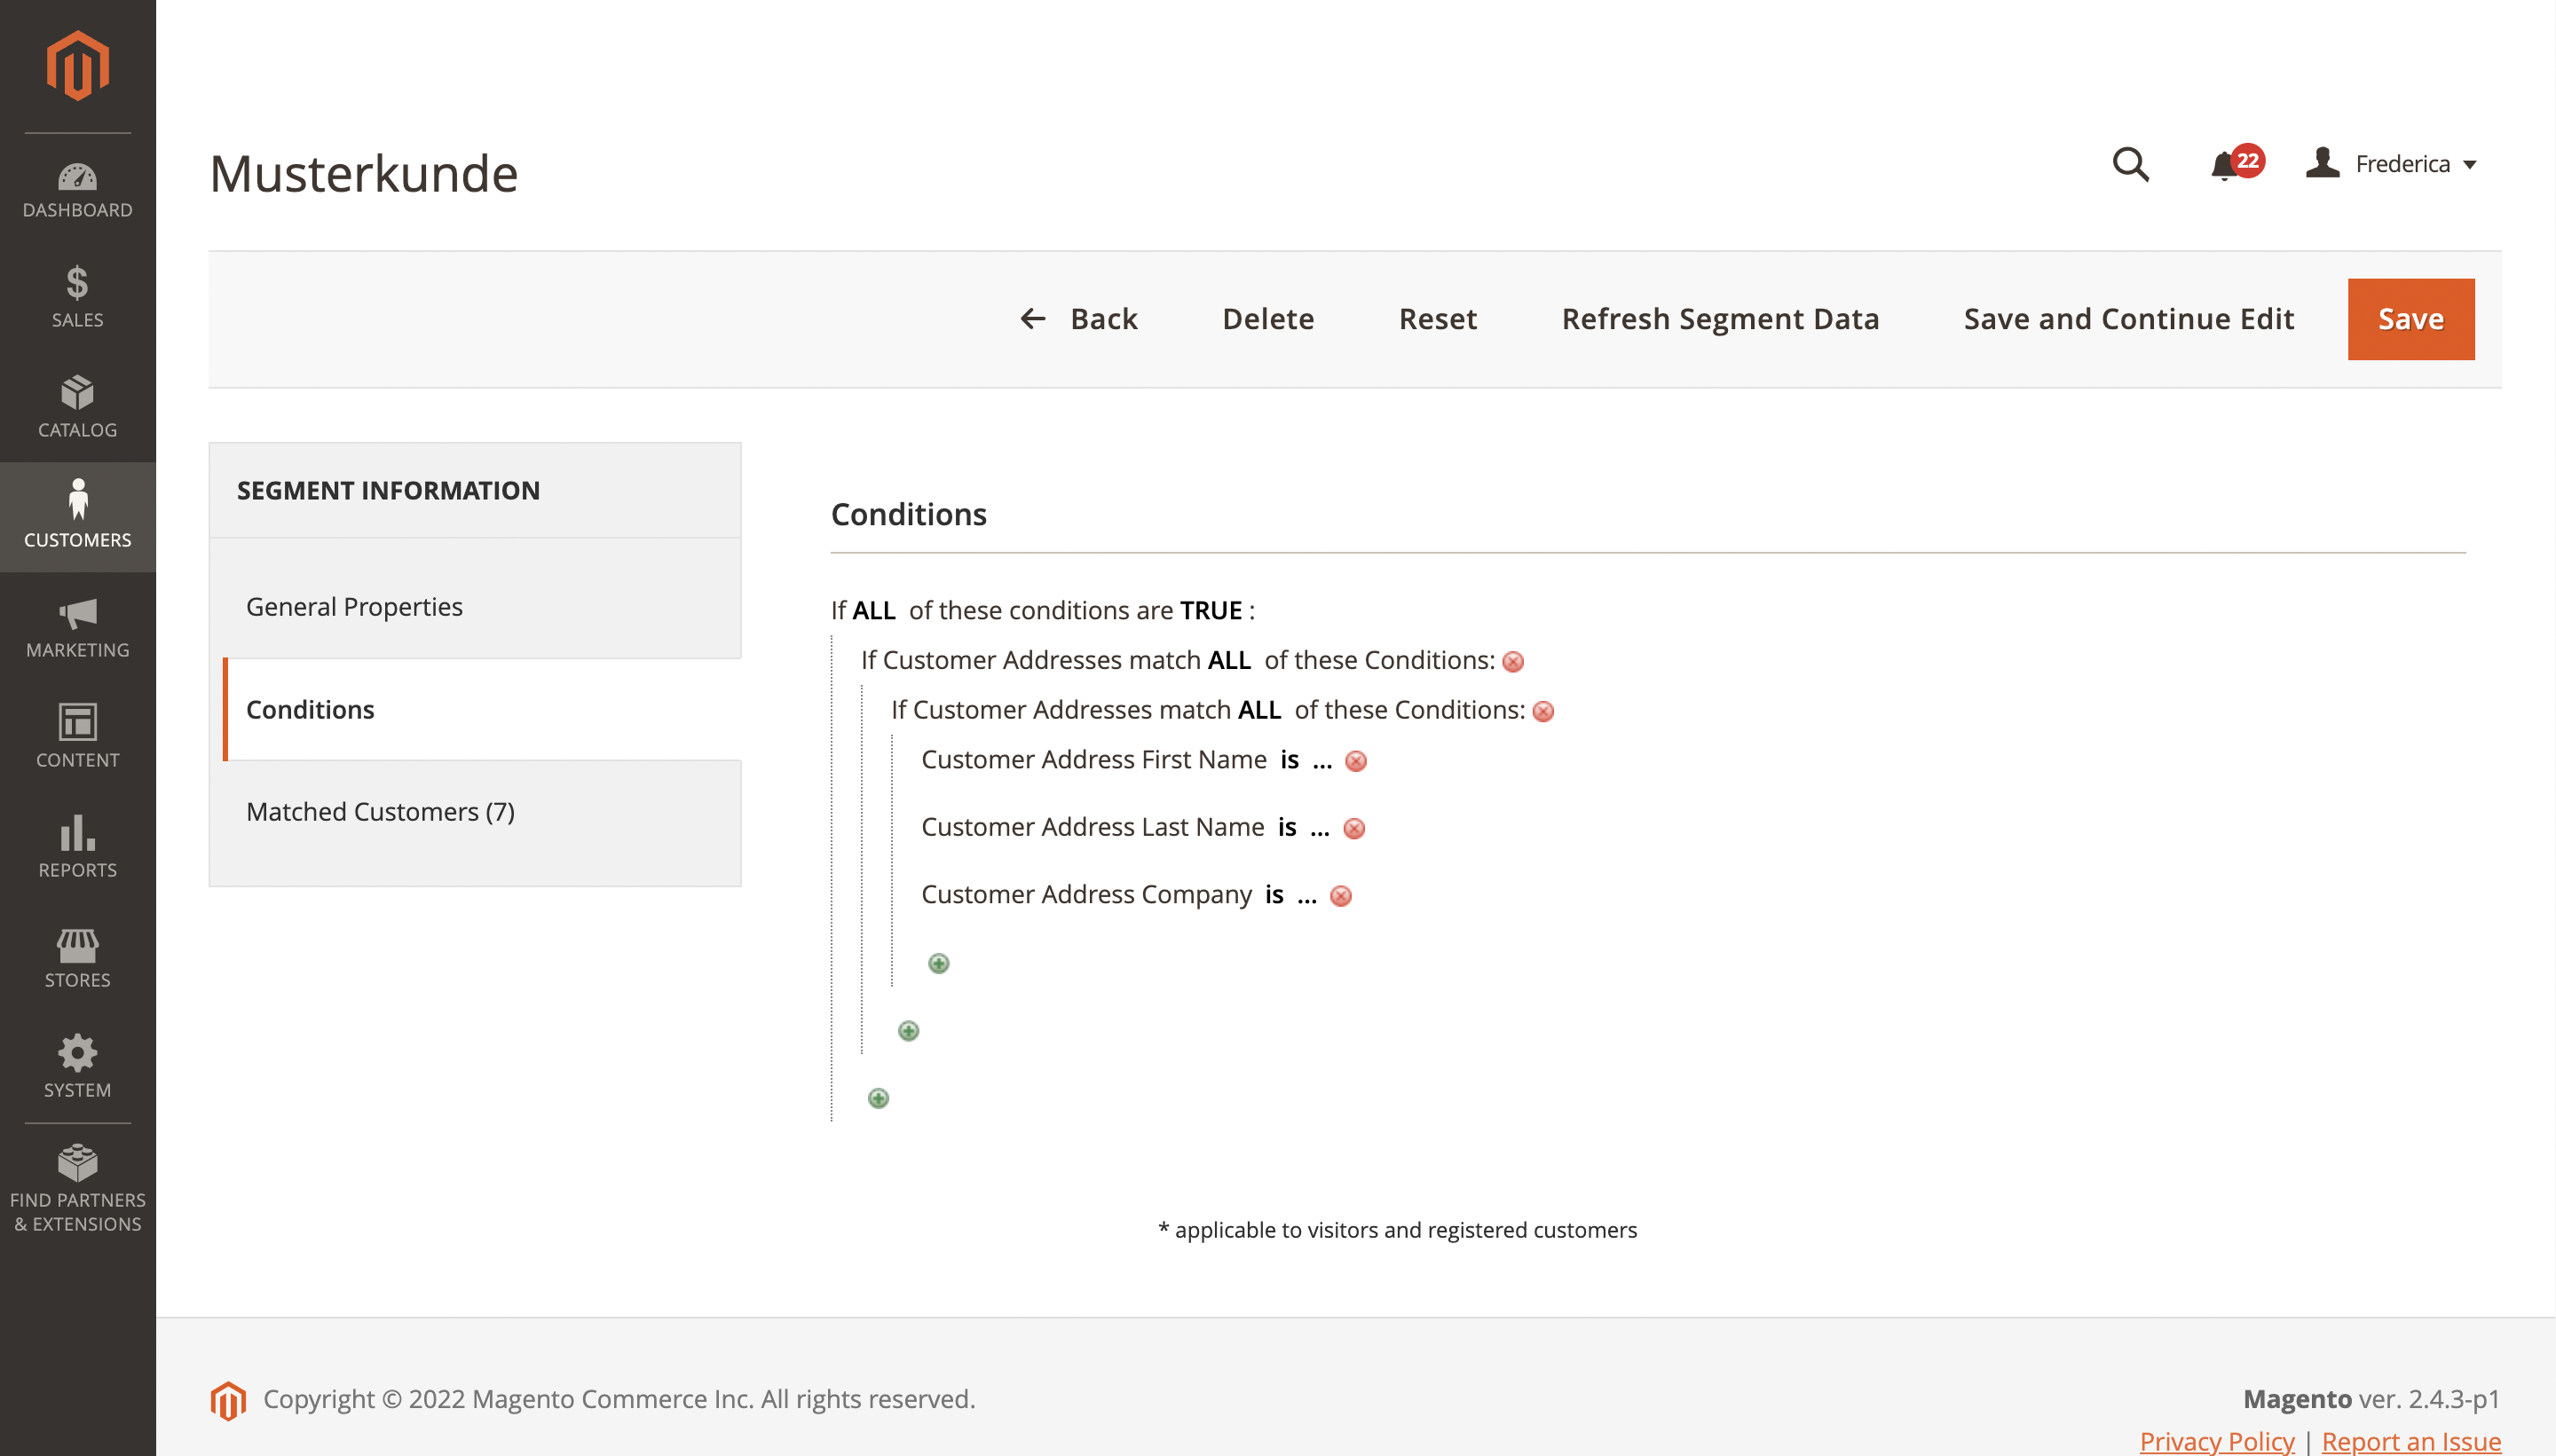
Task: Open the Catalog menu
Action: (78, 407)
